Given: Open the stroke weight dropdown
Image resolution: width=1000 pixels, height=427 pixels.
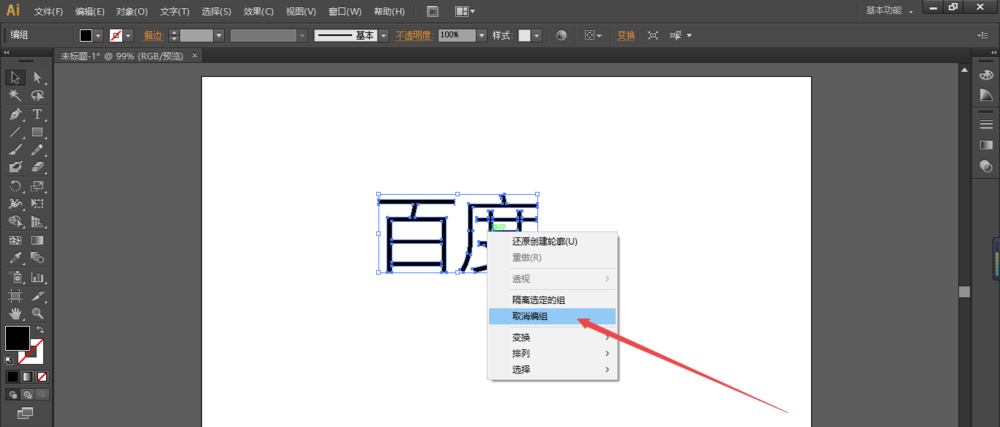Looking at the screenshot, I should point(219,36).
